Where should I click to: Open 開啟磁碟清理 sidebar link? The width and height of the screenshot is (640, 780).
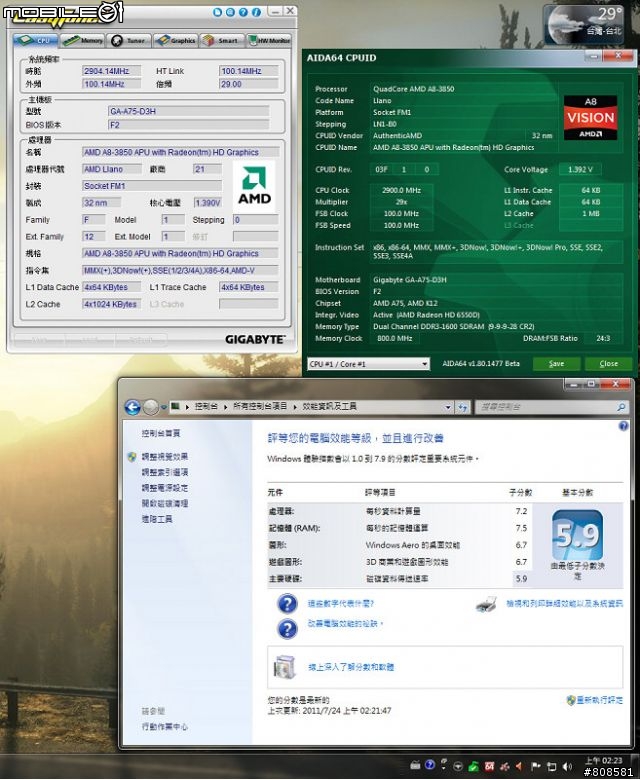point(165,503)
